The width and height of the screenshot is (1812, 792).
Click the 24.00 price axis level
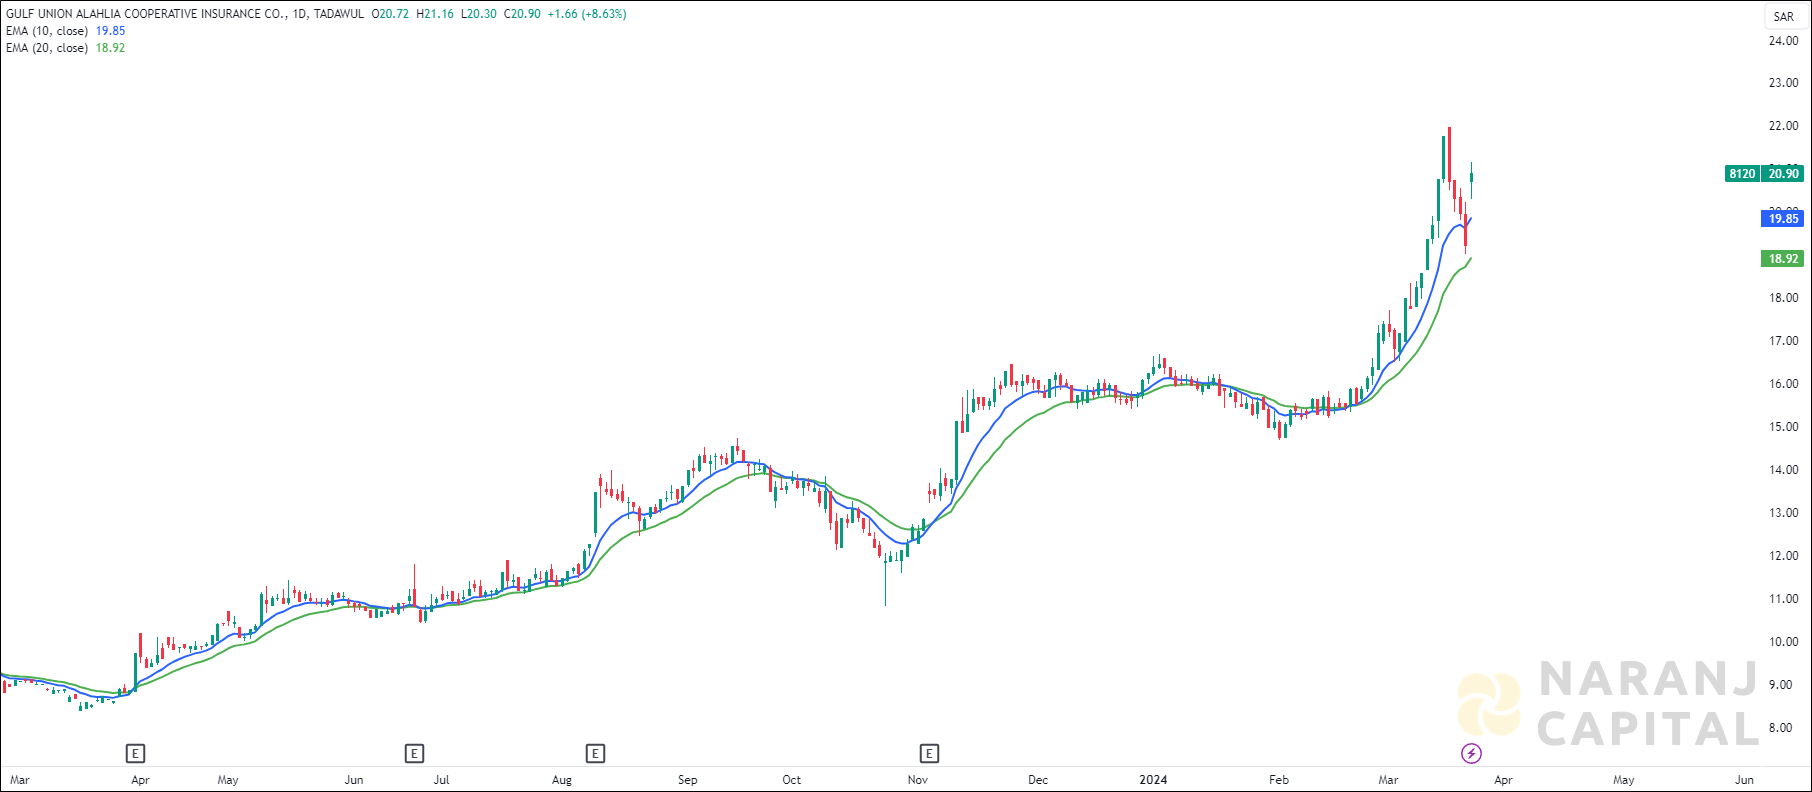[1783, 41]
